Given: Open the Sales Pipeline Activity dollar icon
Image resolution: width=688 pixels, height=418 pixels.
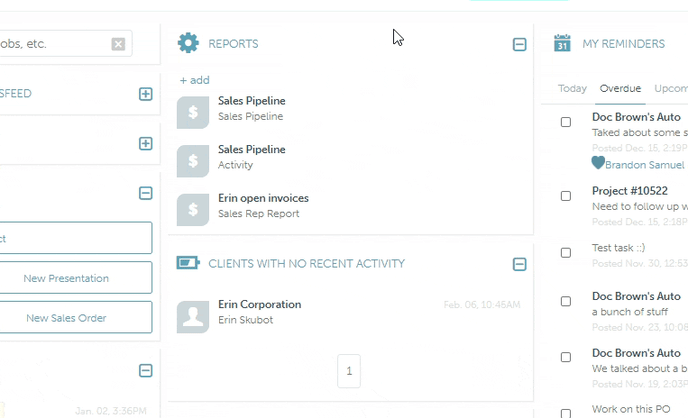Looking at the screenshot, I should 193,161.
